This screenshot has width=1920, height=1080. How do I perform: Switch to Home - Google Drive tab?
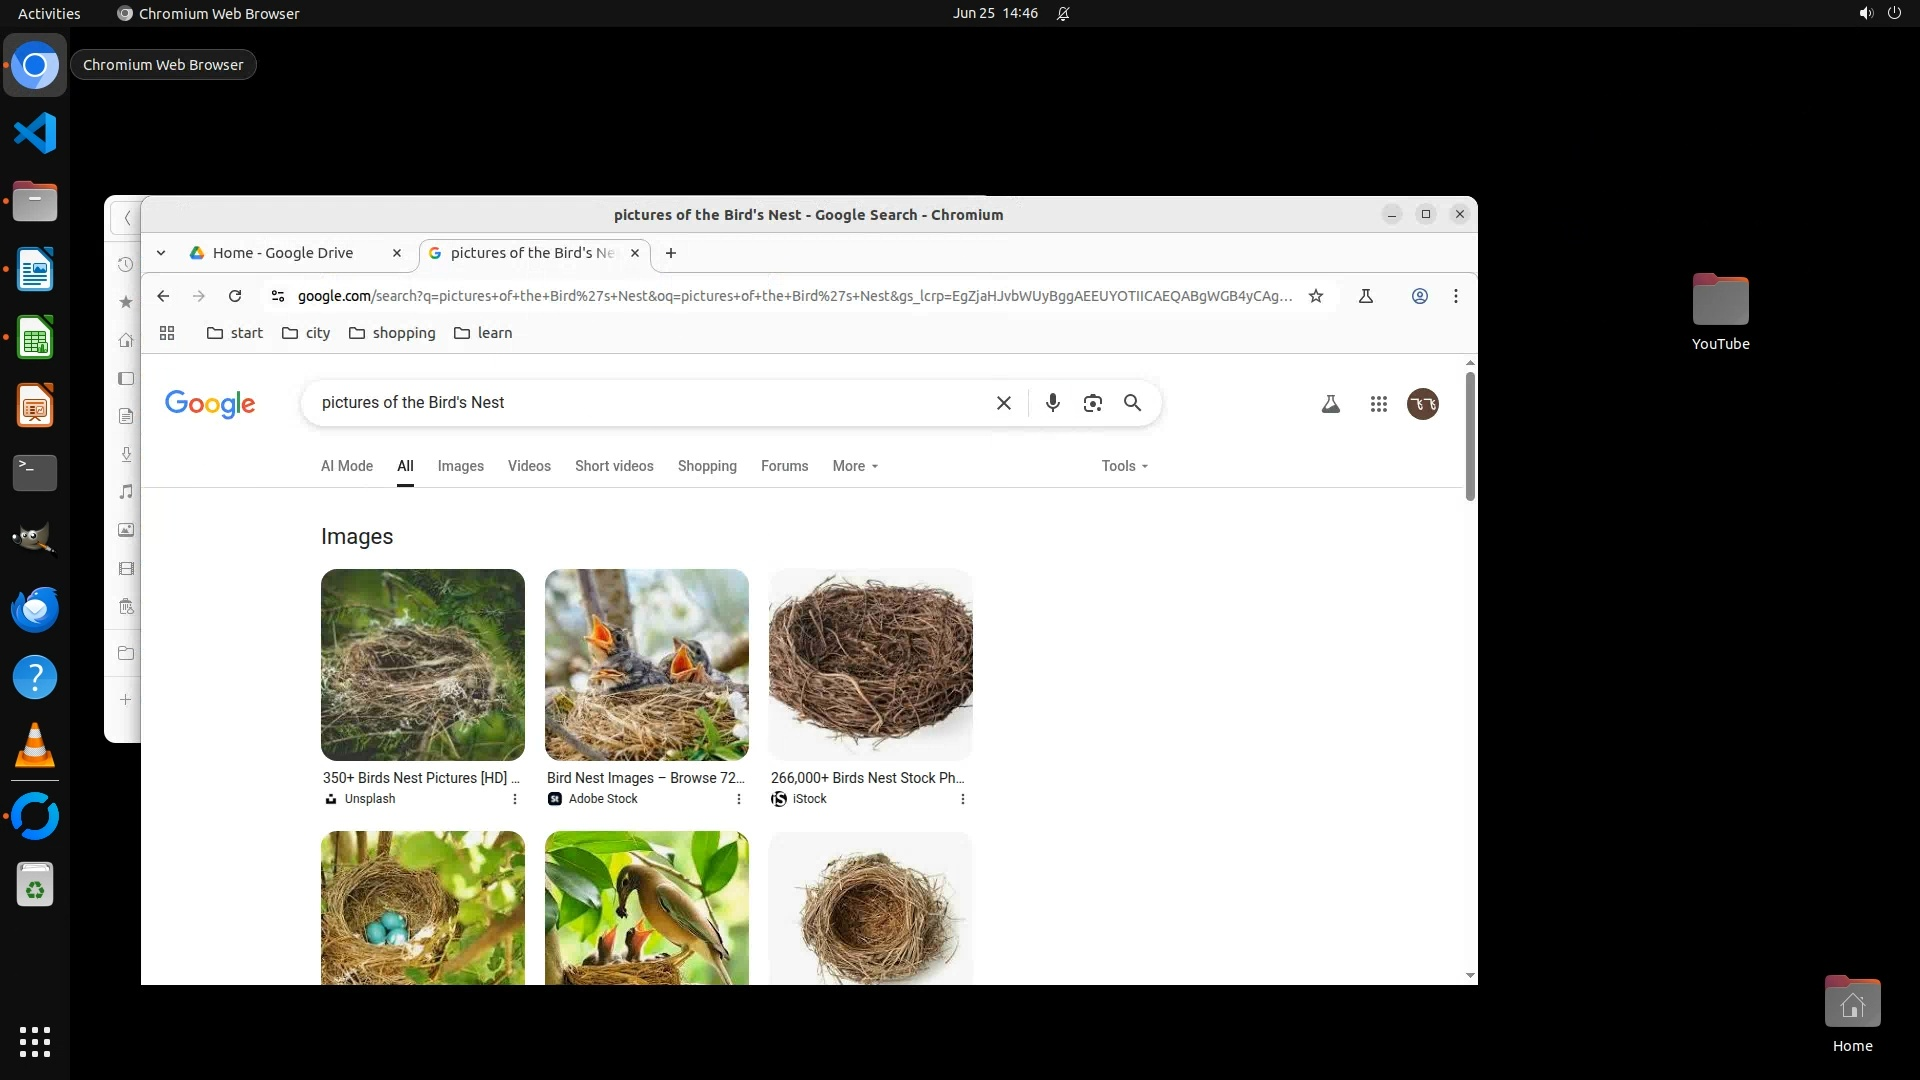[283, 253]
